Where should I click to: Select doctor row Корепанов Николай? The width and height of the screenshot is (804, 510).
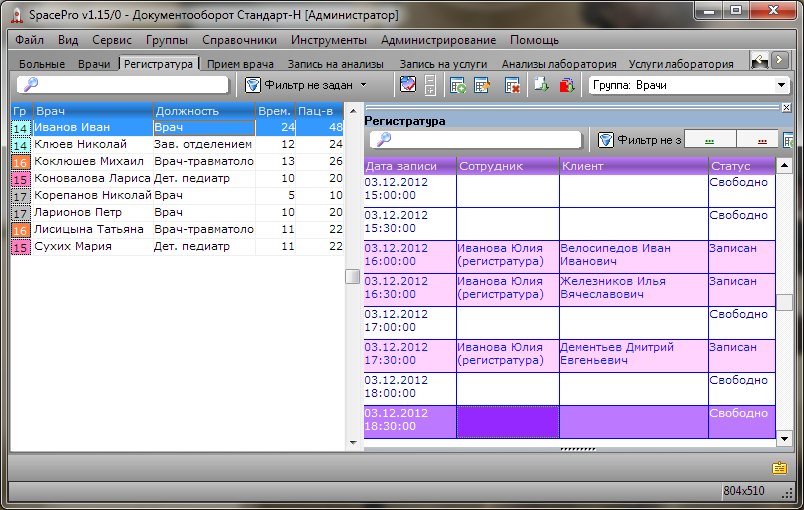click(x=177, y=195)
